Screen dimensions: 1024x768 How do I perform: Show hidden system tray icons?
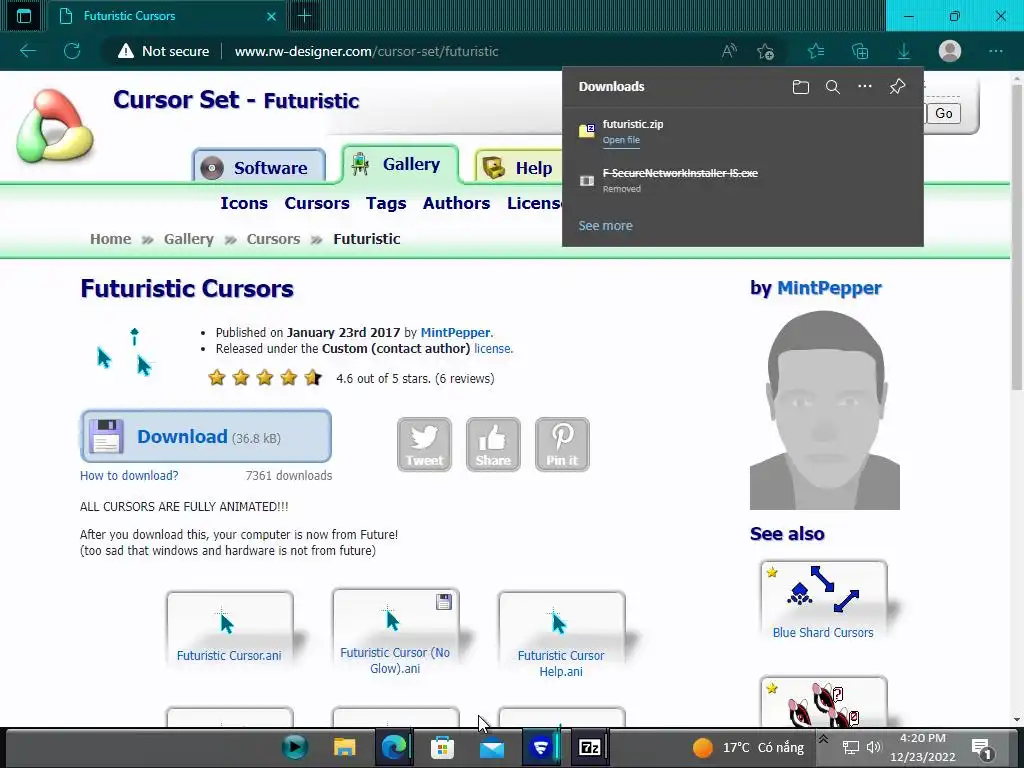click(824, 739)
